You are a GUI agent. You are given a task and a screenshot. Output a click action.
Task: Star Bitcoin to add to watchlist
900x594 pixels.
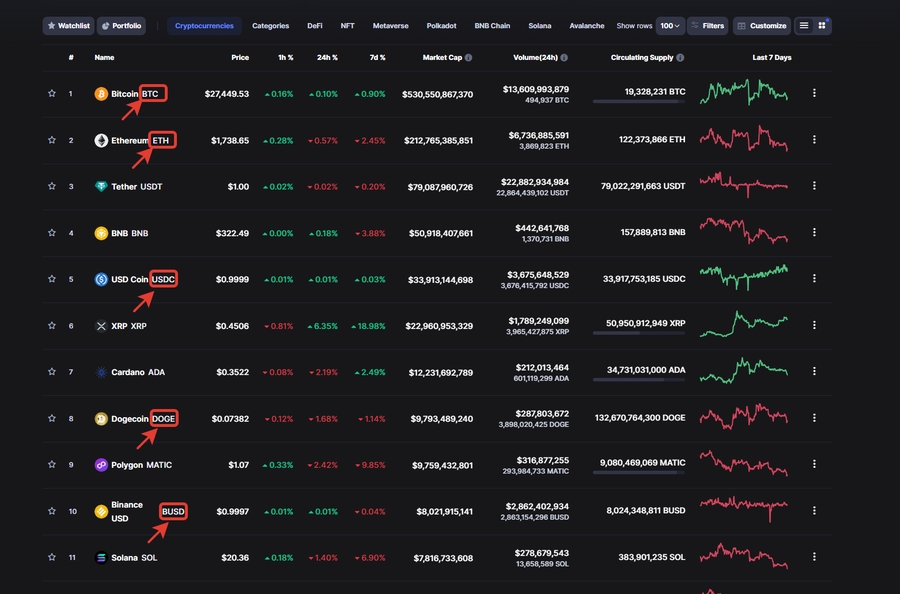point(52,94)
